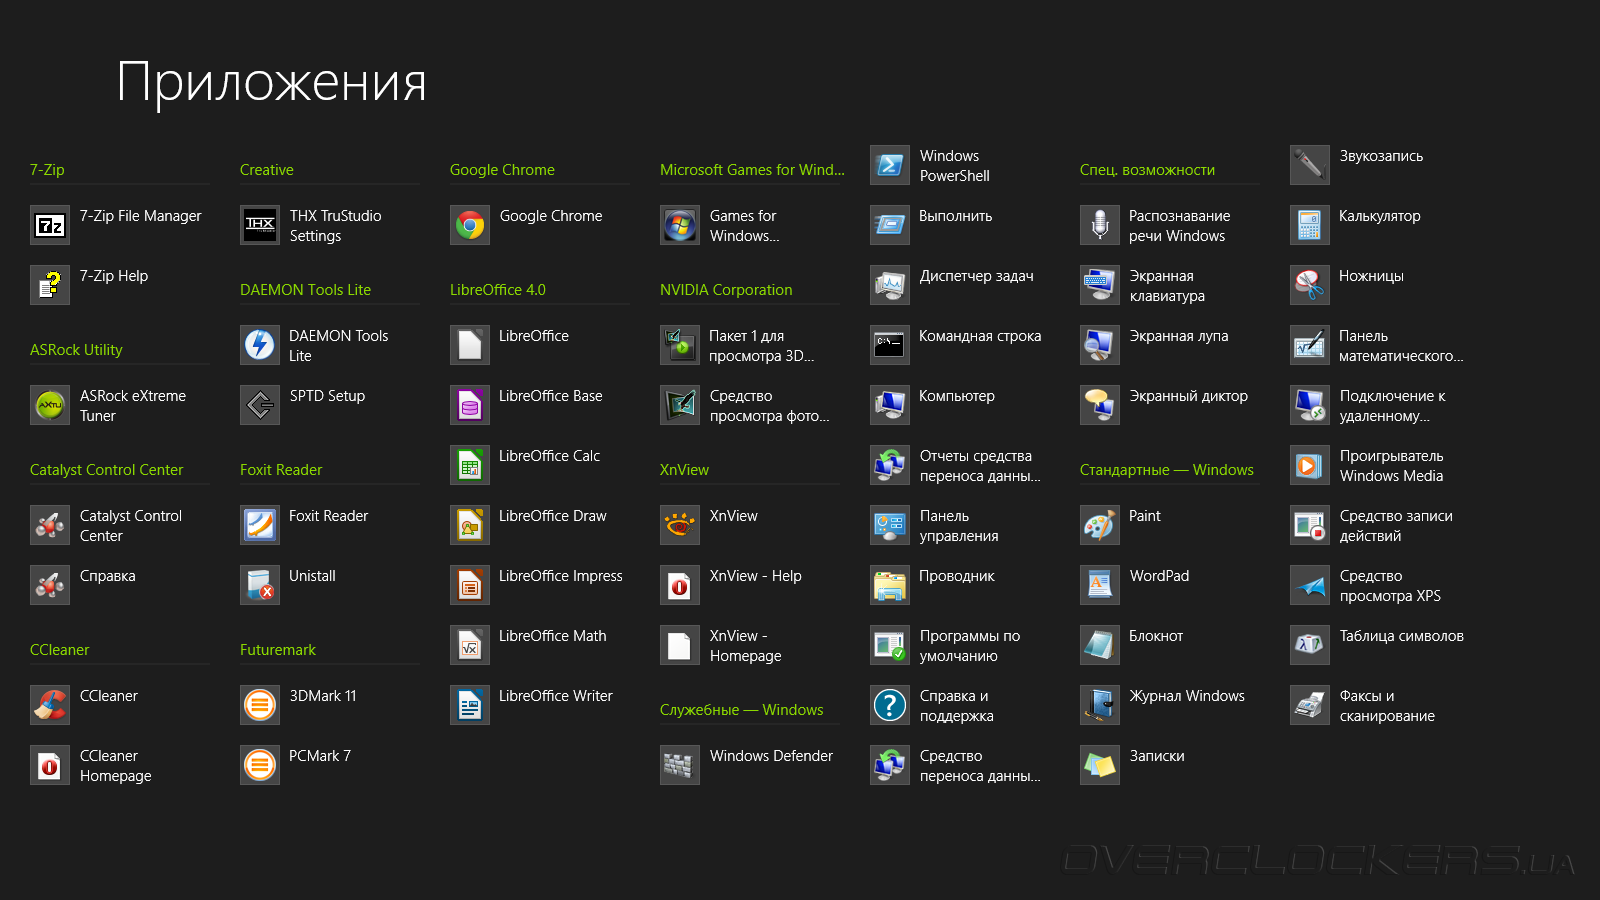Select Спец. возможности group header
Screen dimensions: 1600x900
1147,170
